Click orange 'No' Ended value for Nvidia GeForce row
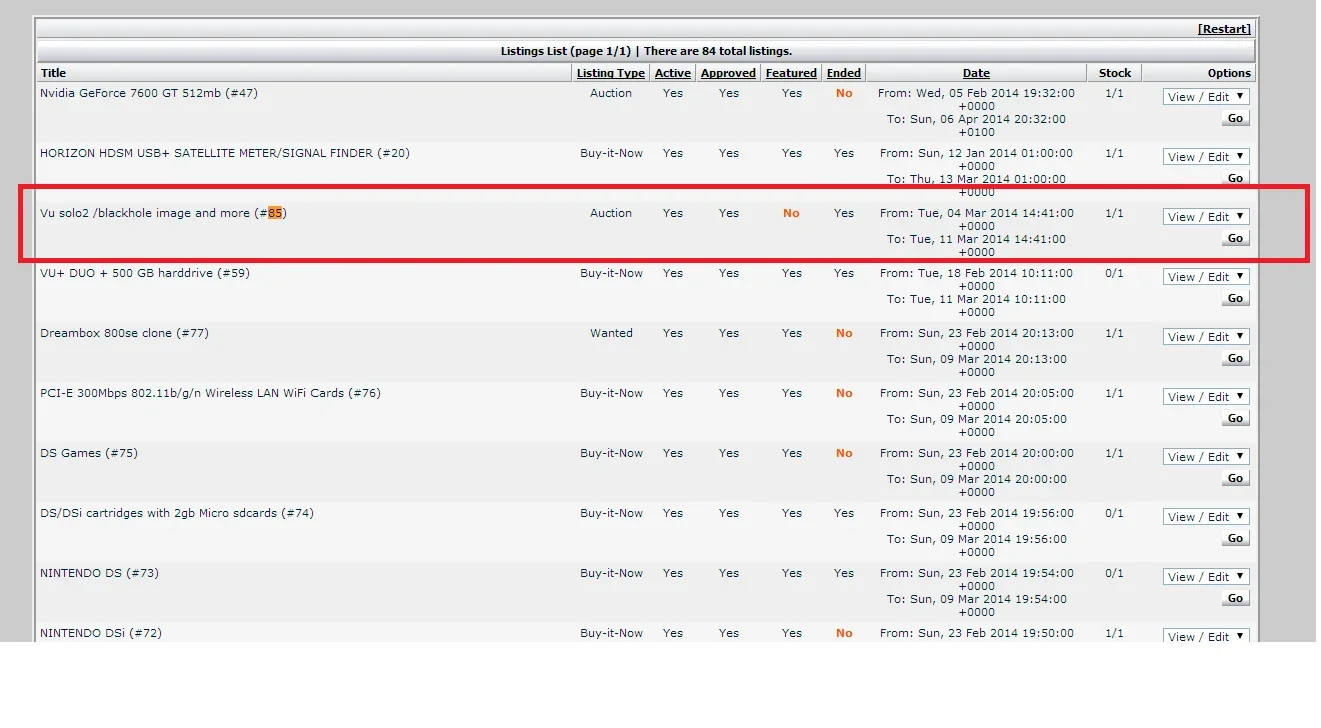The image size is (1321, 728). (x=844, y=93)
